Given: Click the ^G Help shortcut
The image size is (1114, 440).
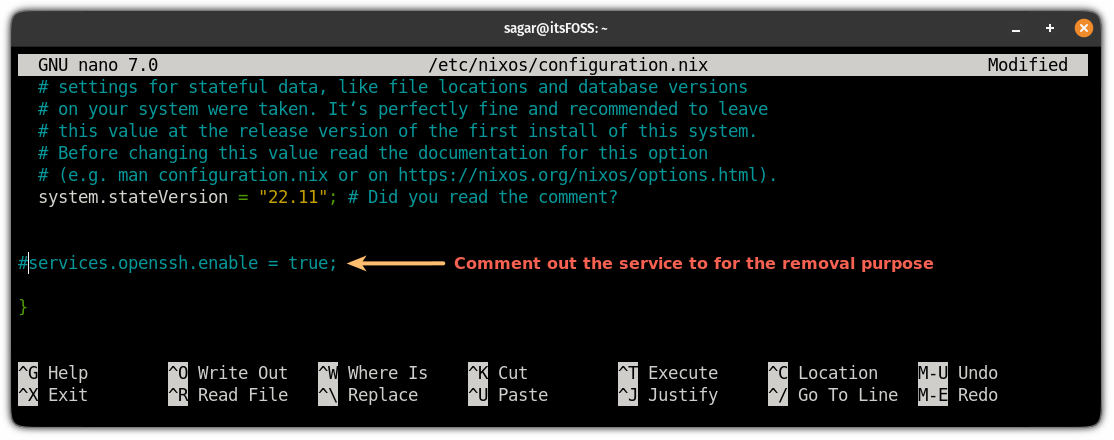Looking at the screenshot, I should point(59,373).
